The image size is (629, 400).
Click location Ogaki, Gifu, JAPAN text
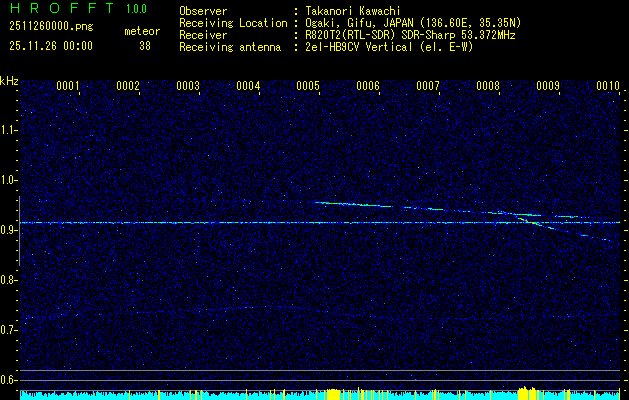coord(413,23)
